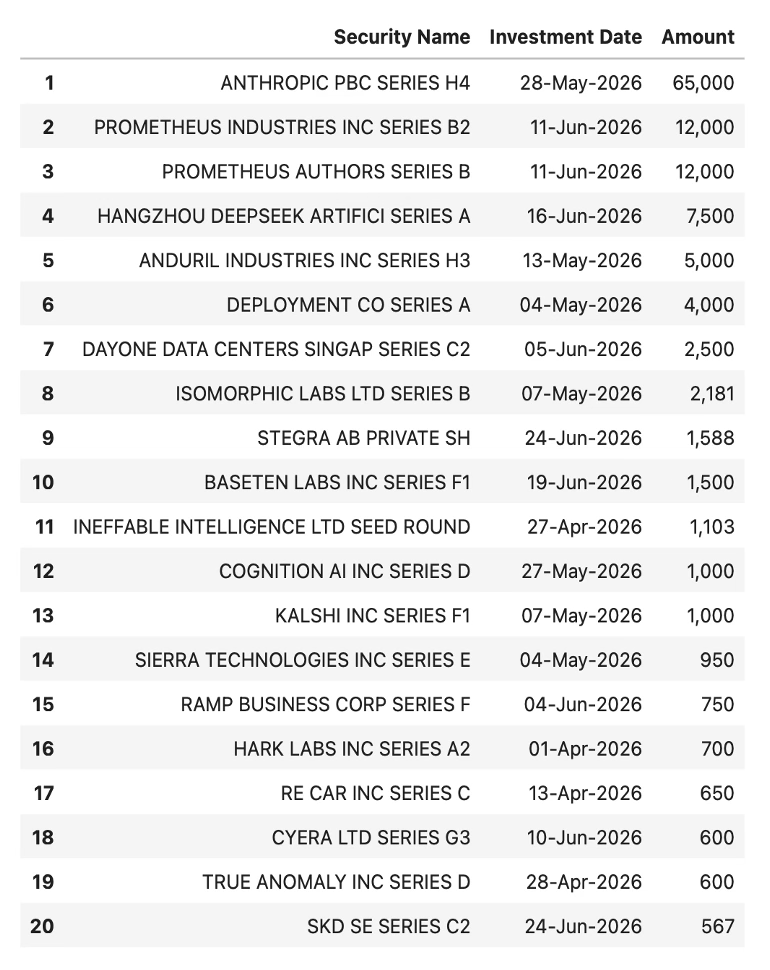Select HANGZHOU DEEPSEEK ARTIFICI SERIES A cell
770x970 pixels.
pyautogui.click(x=284, y=217)
